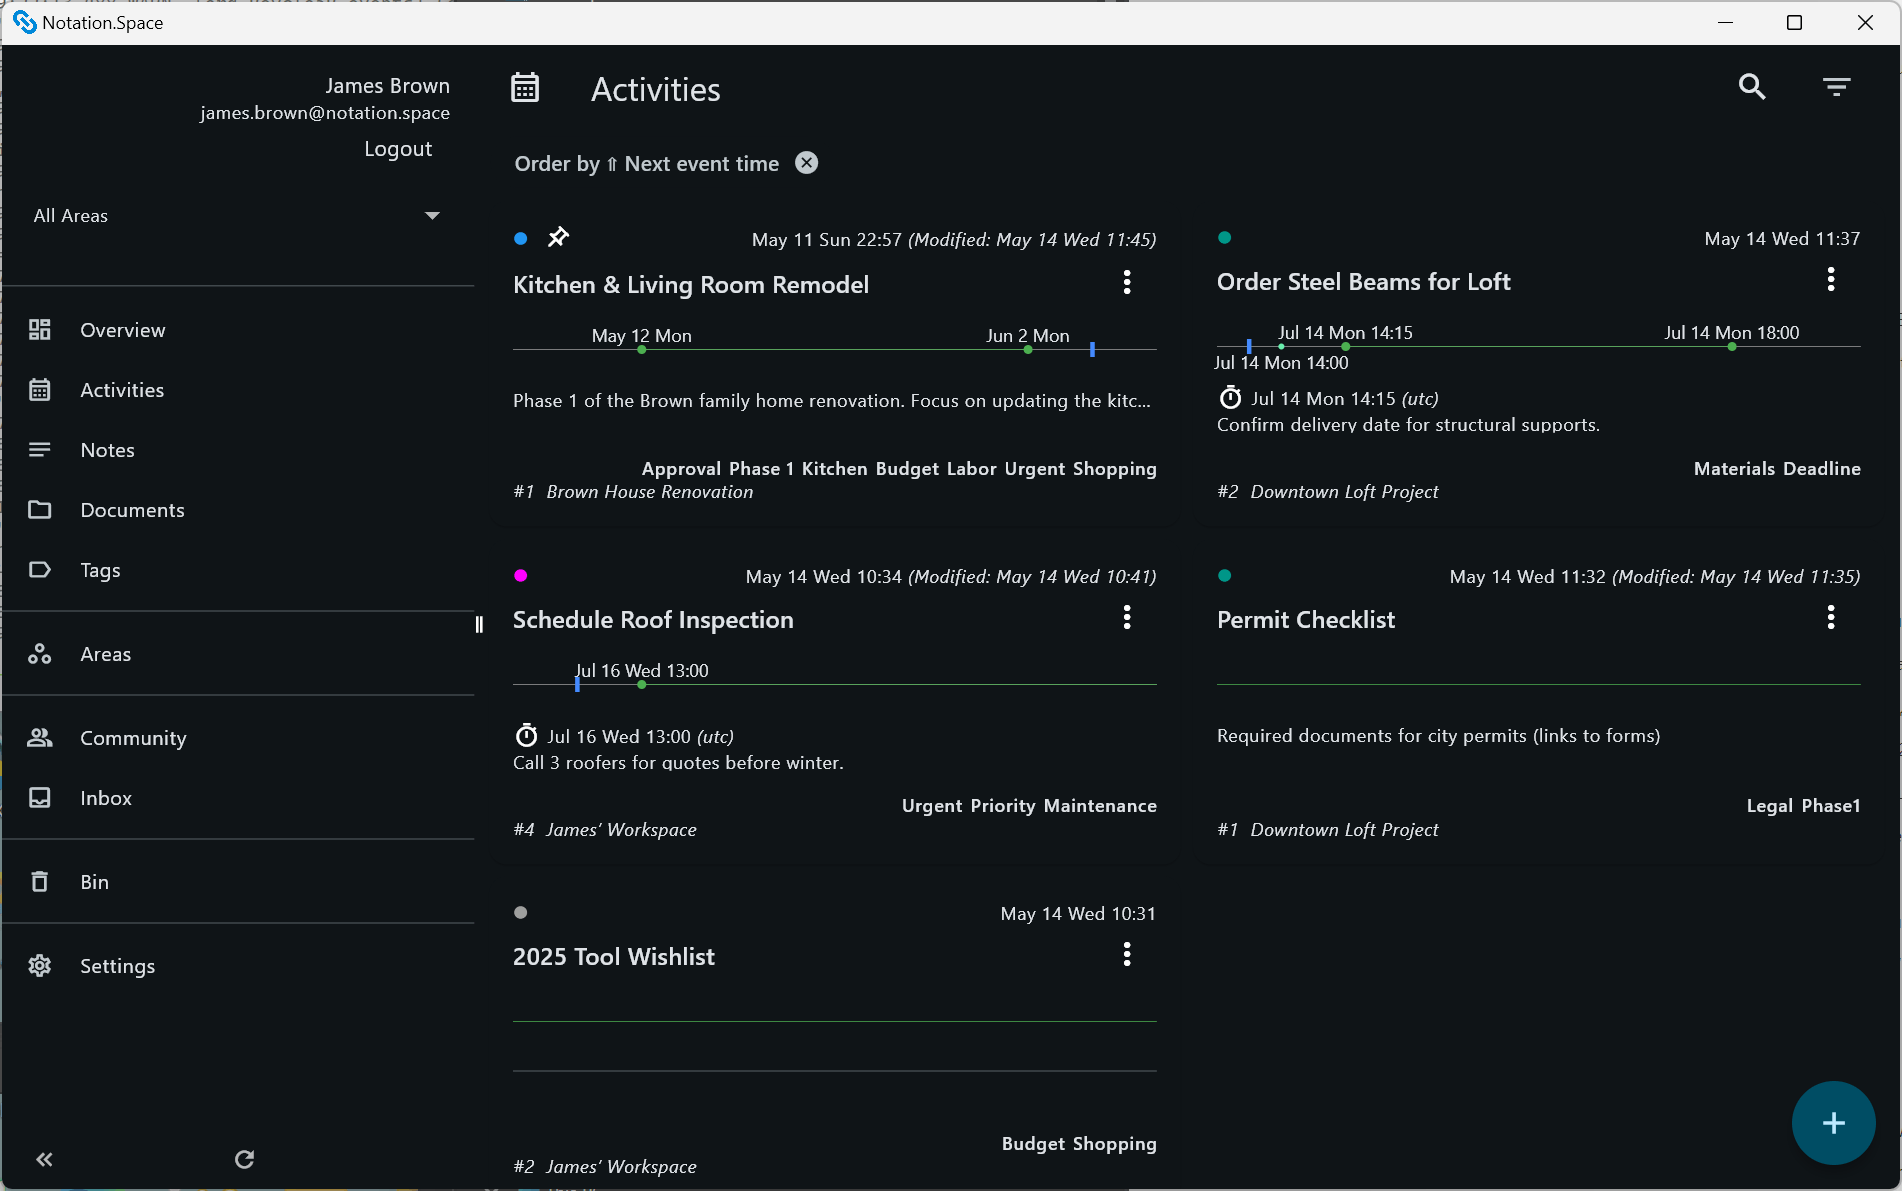Open the Tags section via its icon

click(41, 569)
